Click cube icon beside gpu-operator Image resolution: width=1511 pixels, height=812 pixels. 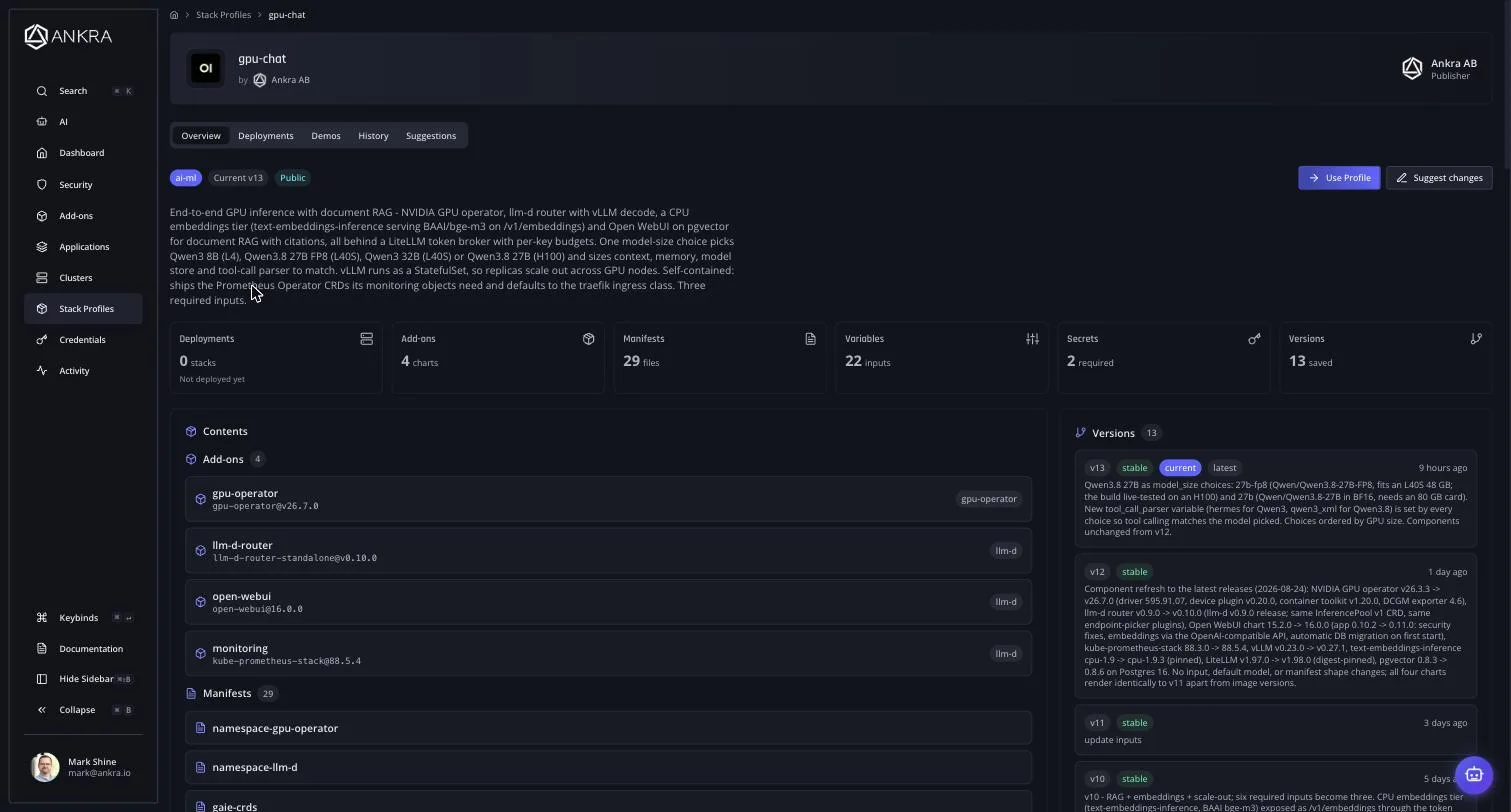point(201,499)
